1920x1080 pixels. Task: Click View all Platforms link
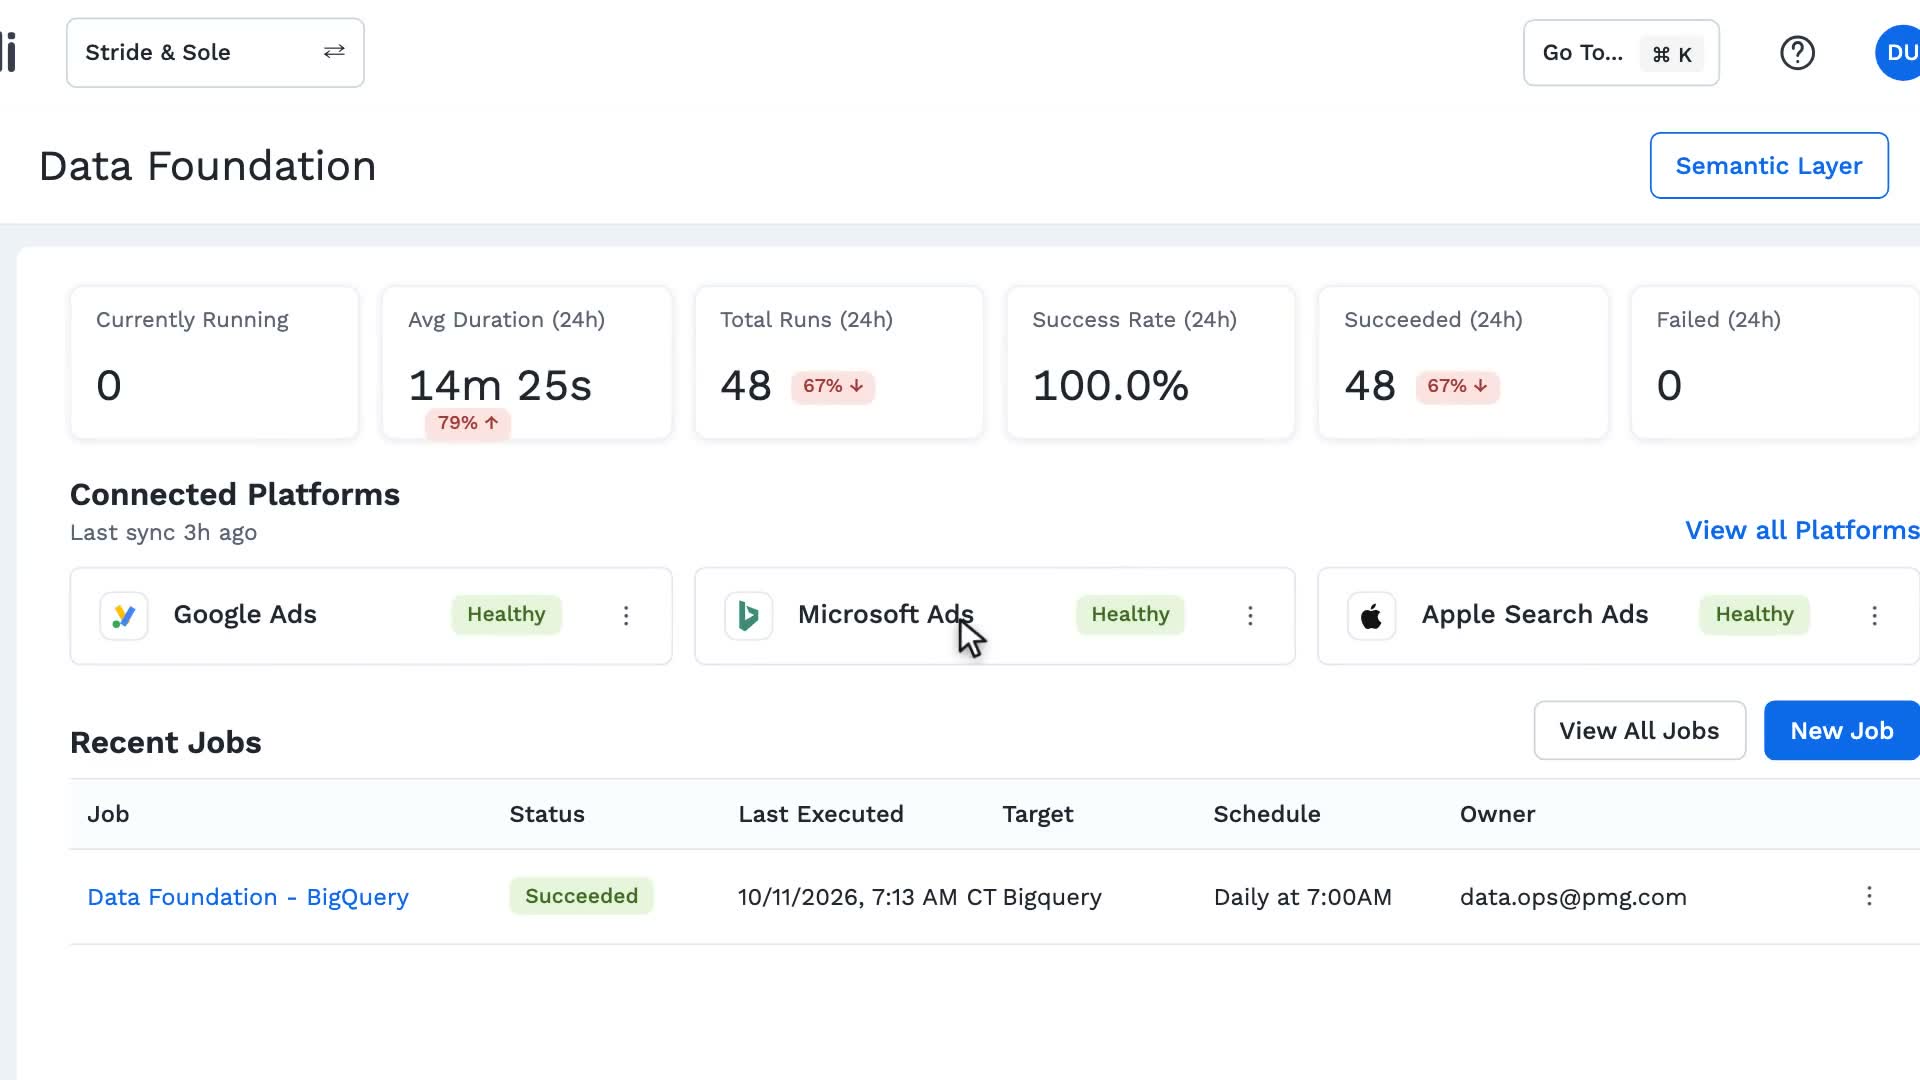tap(1802, 531)
